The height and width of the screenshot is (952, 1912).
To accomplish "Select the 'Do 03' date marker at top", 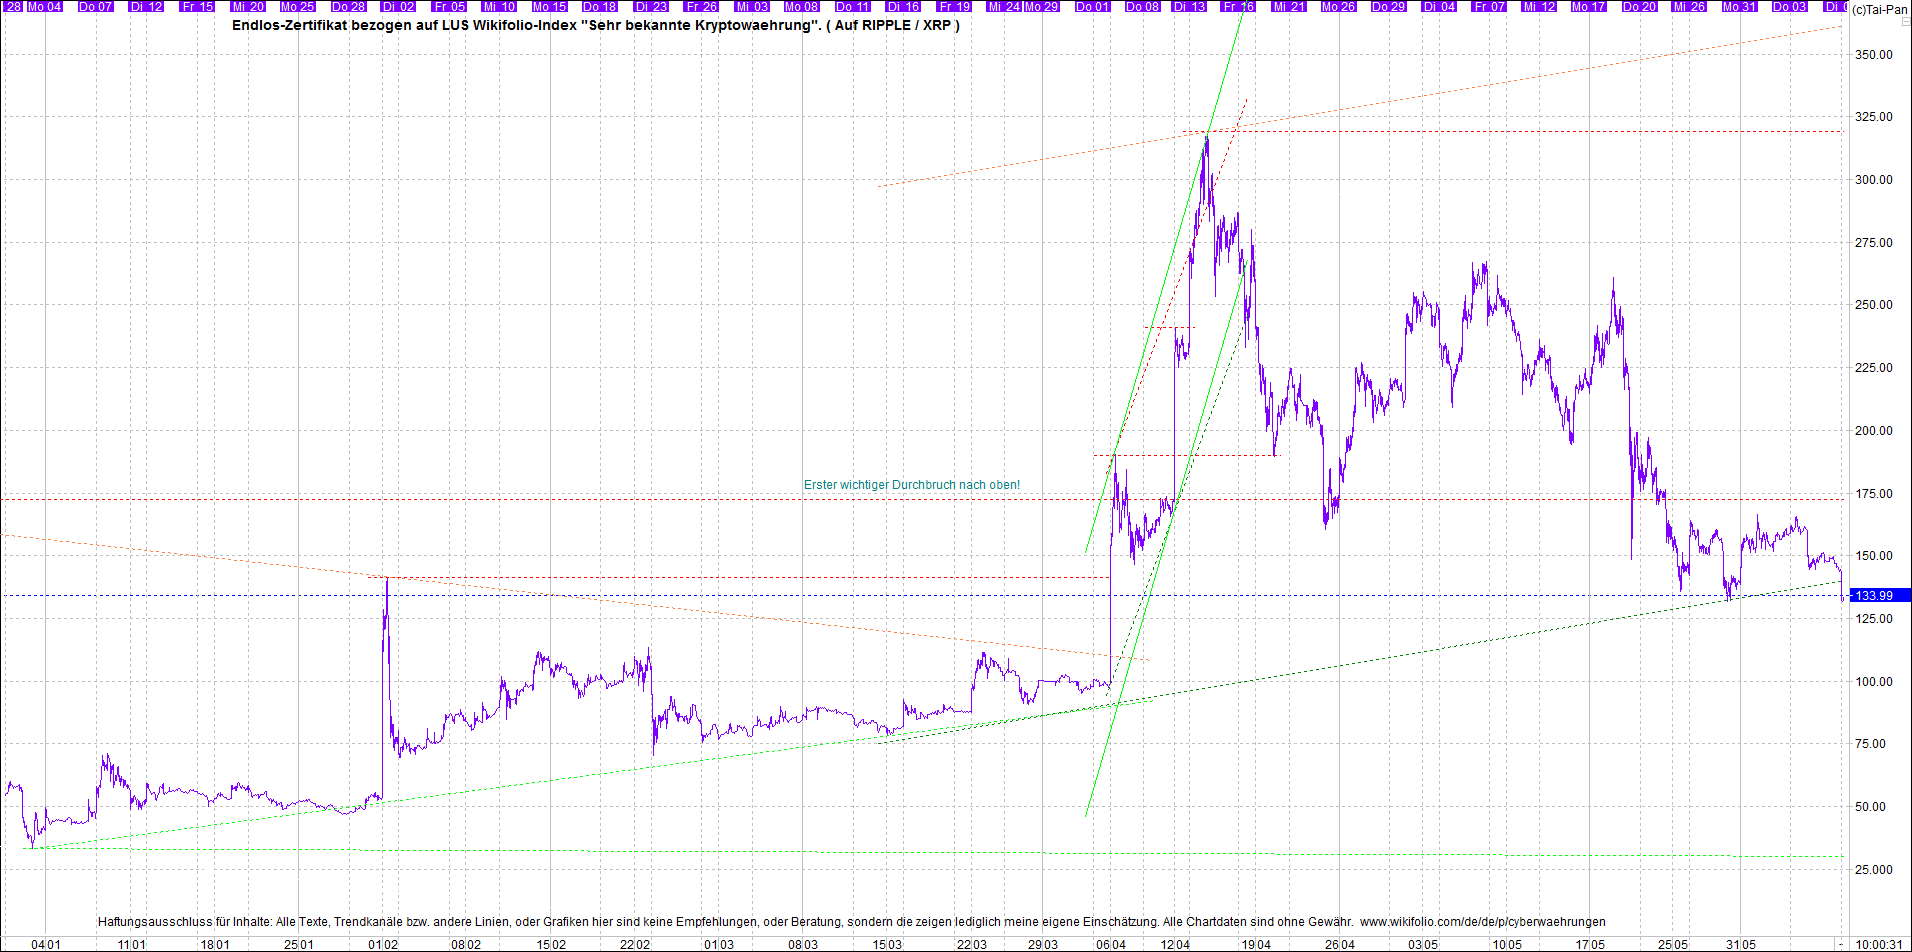I will click(x=1789, y=7).
